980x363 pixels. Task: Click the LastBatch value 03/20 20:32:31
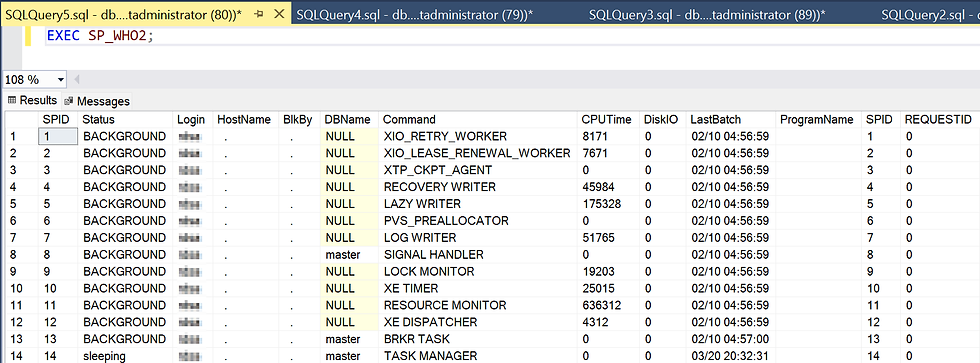point(730,356)
